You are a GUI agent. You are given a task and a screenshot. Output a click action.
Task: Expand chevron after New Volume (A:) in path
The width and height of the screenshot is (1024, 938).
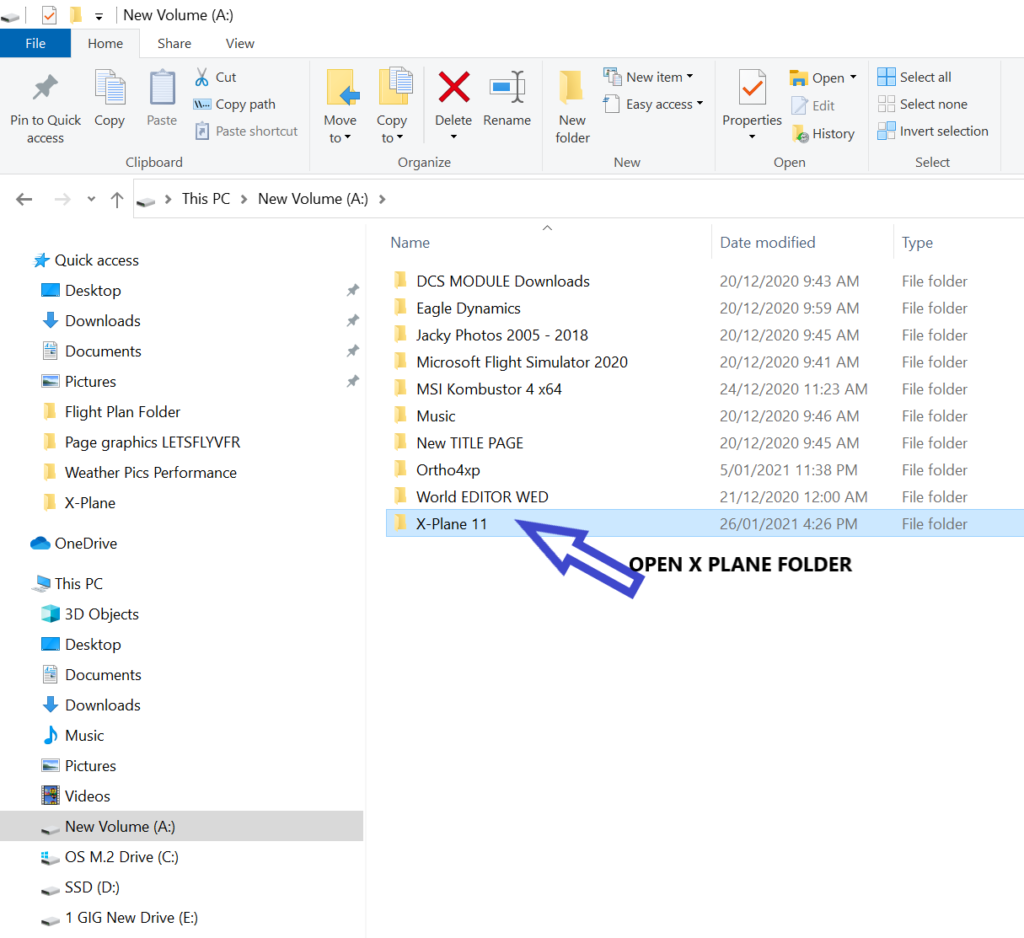382,199
